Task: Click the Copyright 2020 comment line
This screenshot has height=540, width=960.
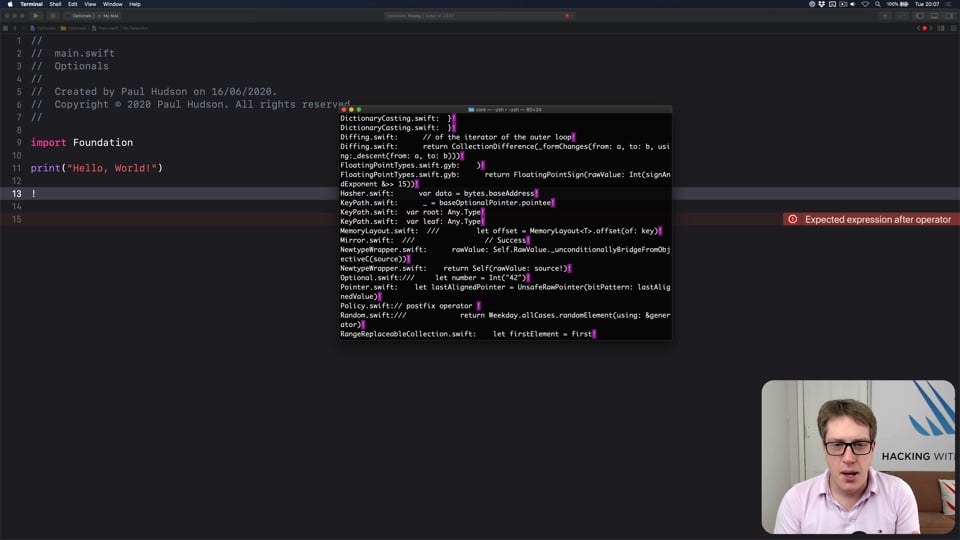Action: coord(190,104)
